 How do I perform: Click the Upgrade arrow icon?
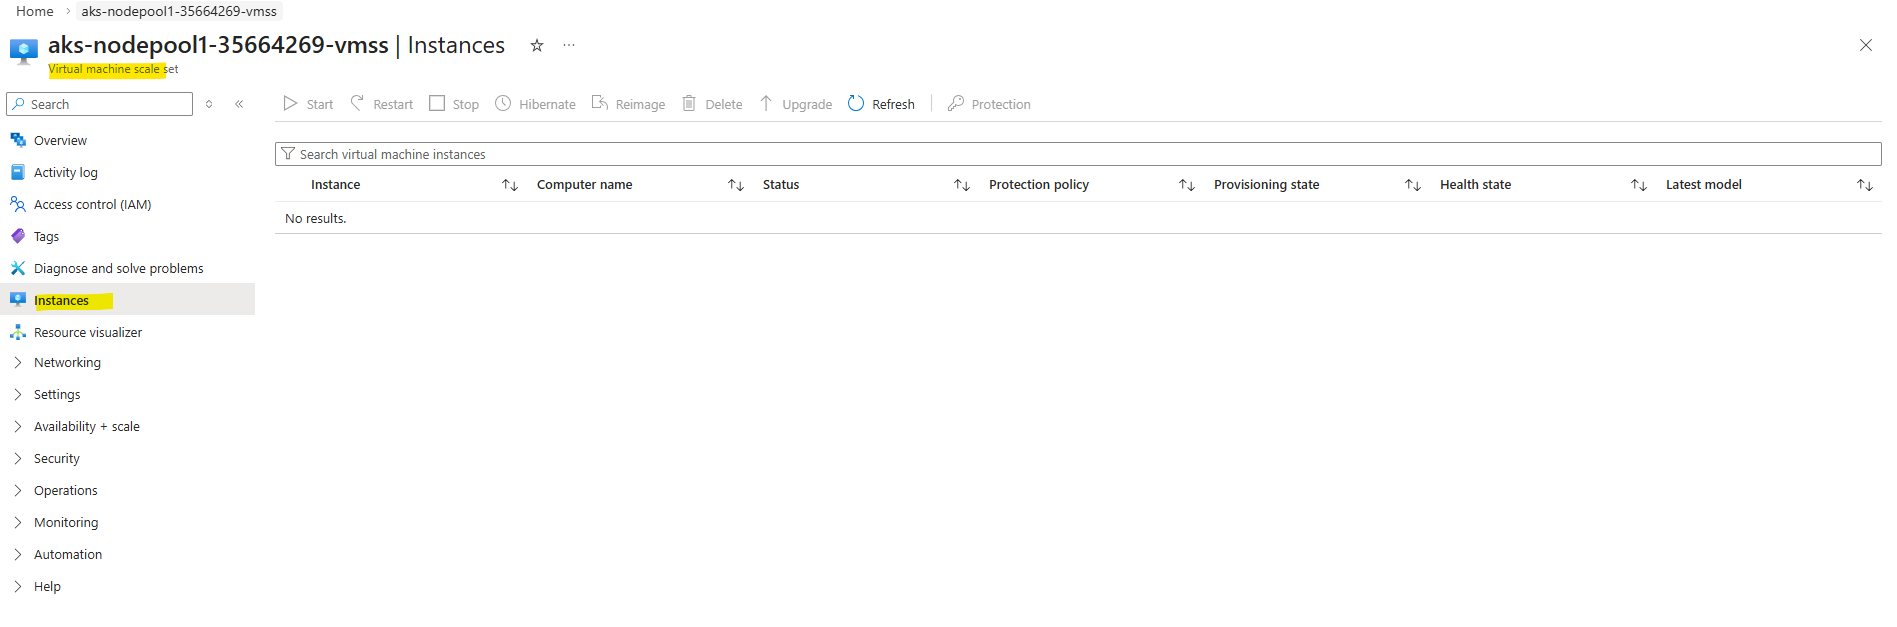766,103
